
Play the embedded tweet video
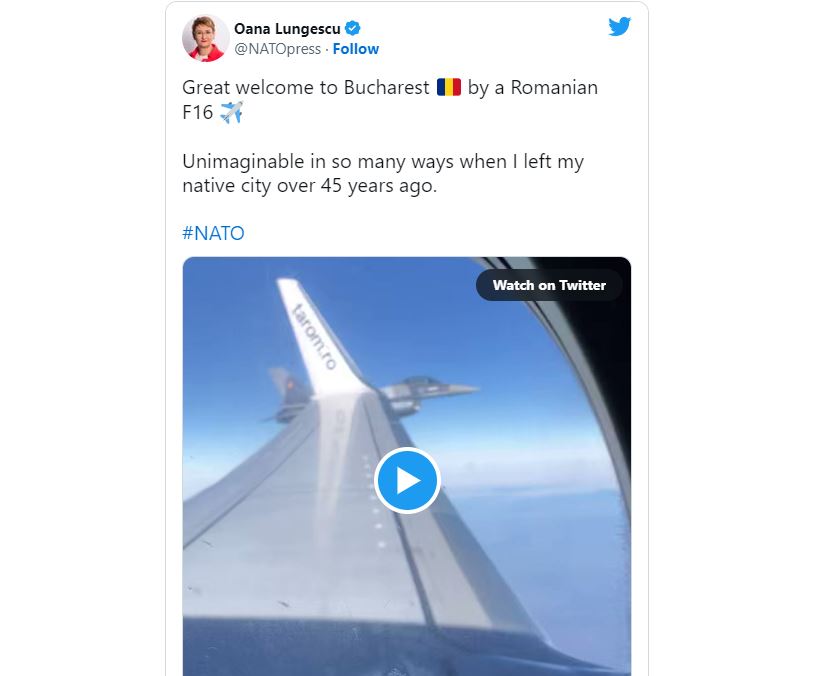coord(407,481)
